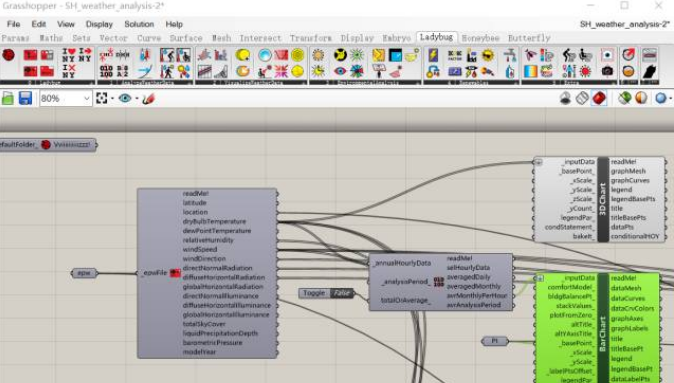Click the epw parameter node
This screenshot has width=674, height=383.
click(84, 273)
